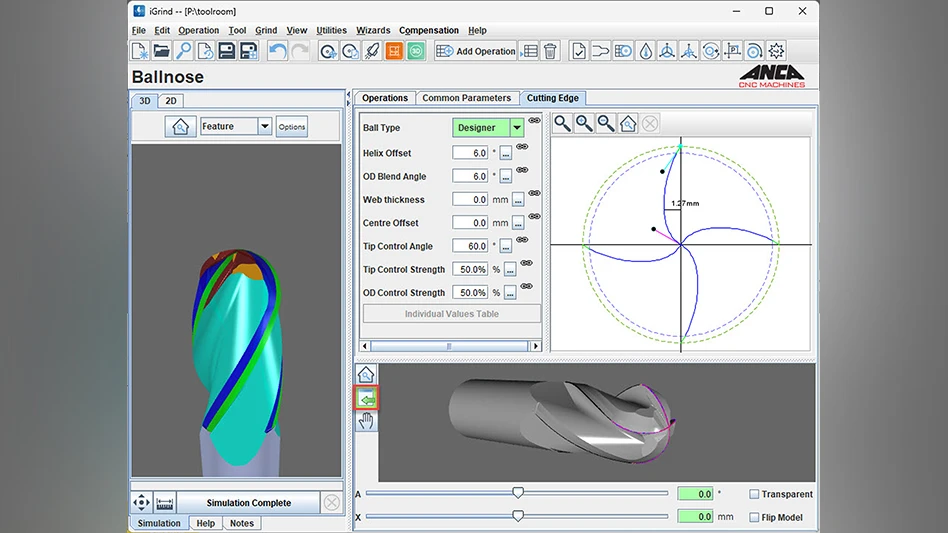948x533 pixels.
Task: Enable the Transparent checkbox
Action: (754, 494)
